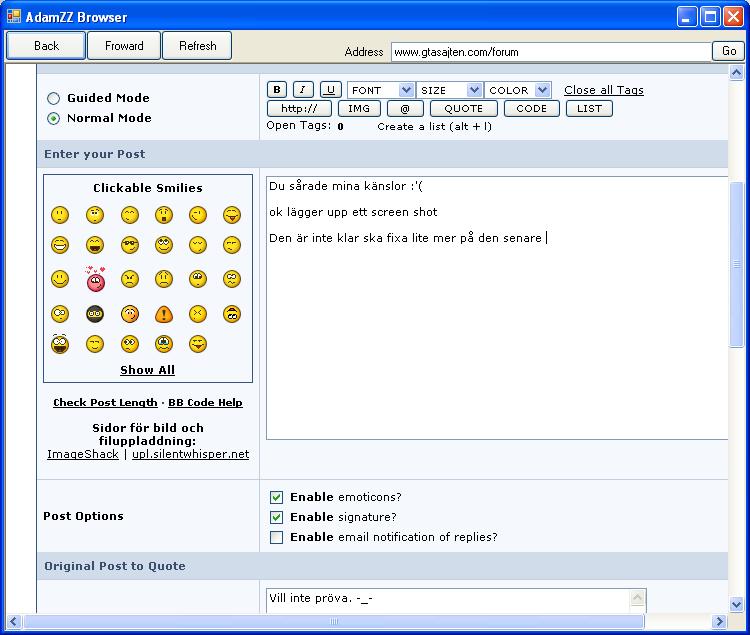This screenshot has width=750, height=635.
Task: Toggle Enable emoticons checkbox
Action: [x=276, y=497]
